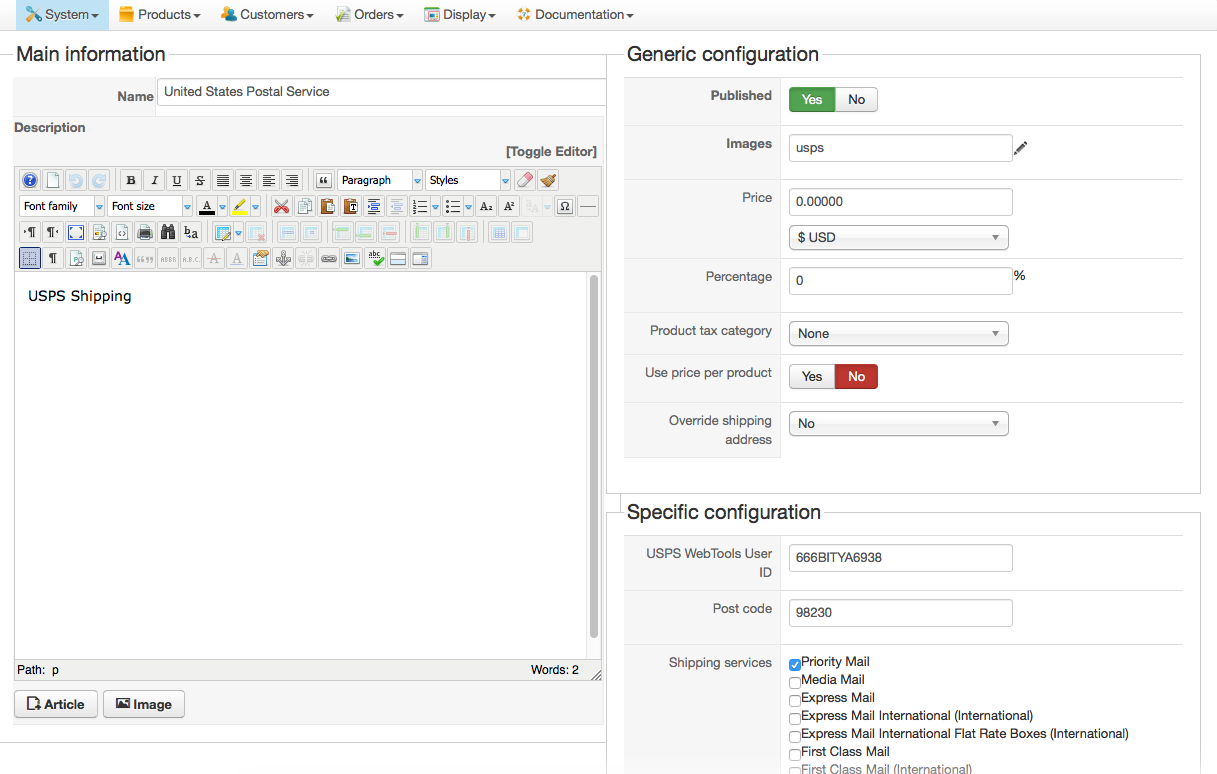This screenshot has height=774, width=1217.
Task: Open the Orders menu
Action: [370, 15]
